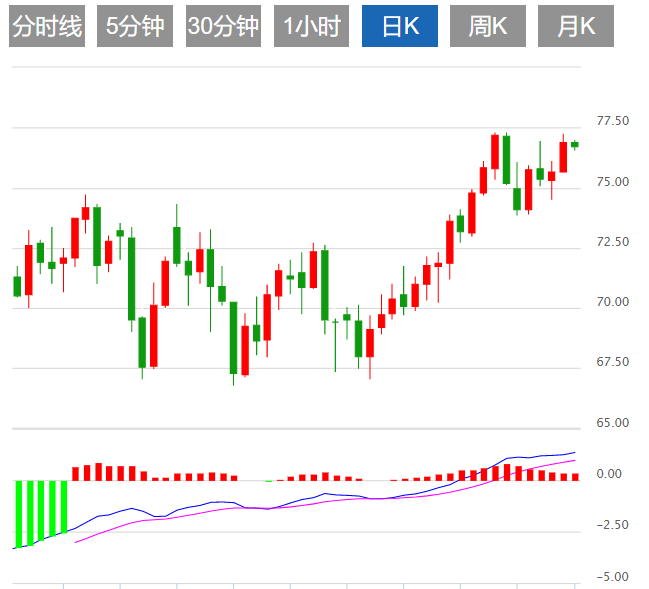
Task: Click the rightmost red MACD histogram bar
Action: tap(575, 476)
